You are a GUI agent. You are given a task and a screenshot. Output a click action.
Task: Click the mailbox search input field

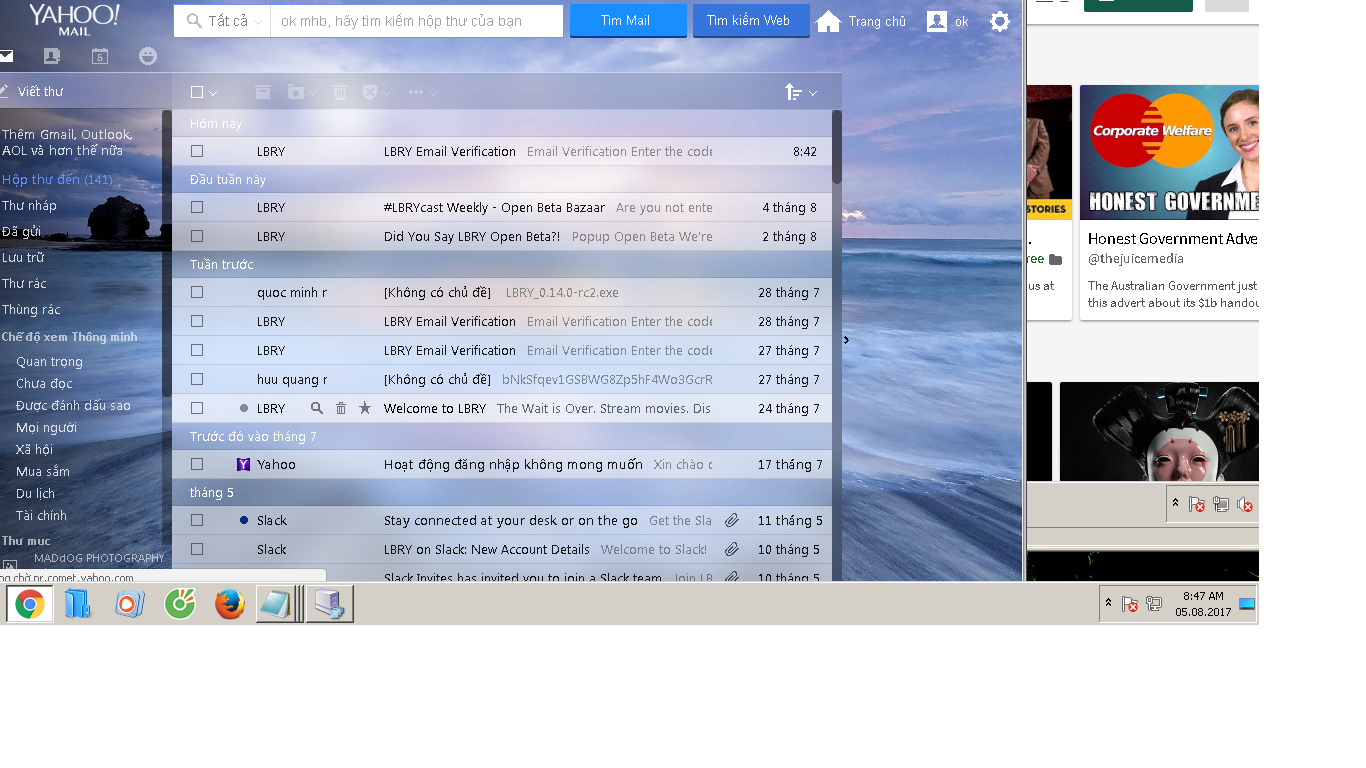click(416, 21)
